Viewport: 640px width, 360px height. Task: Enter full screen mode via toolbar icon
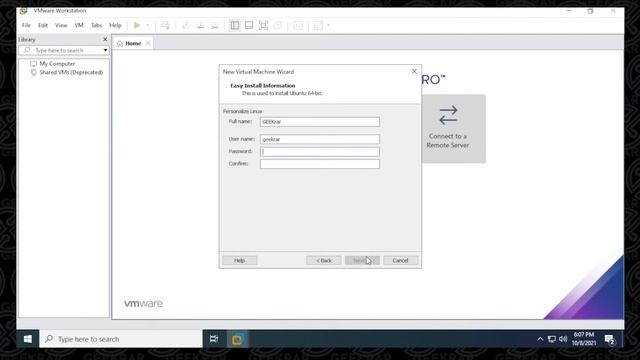click(x=263, y=25)
